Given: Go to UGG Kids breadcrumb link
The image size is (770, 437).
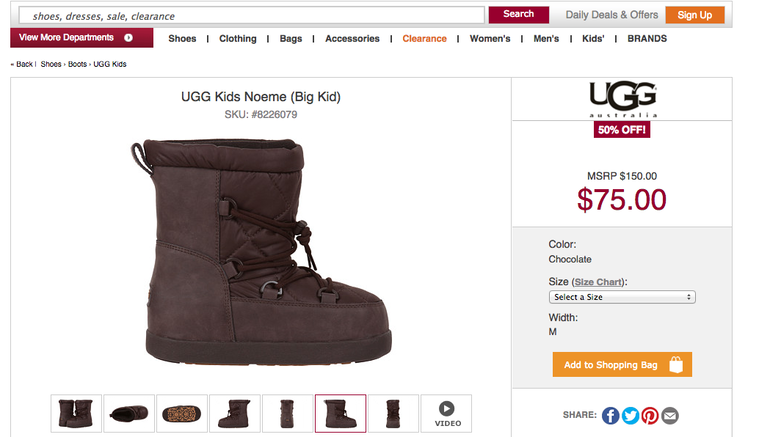Looking at the screenshot, I should tap(110, 64).
